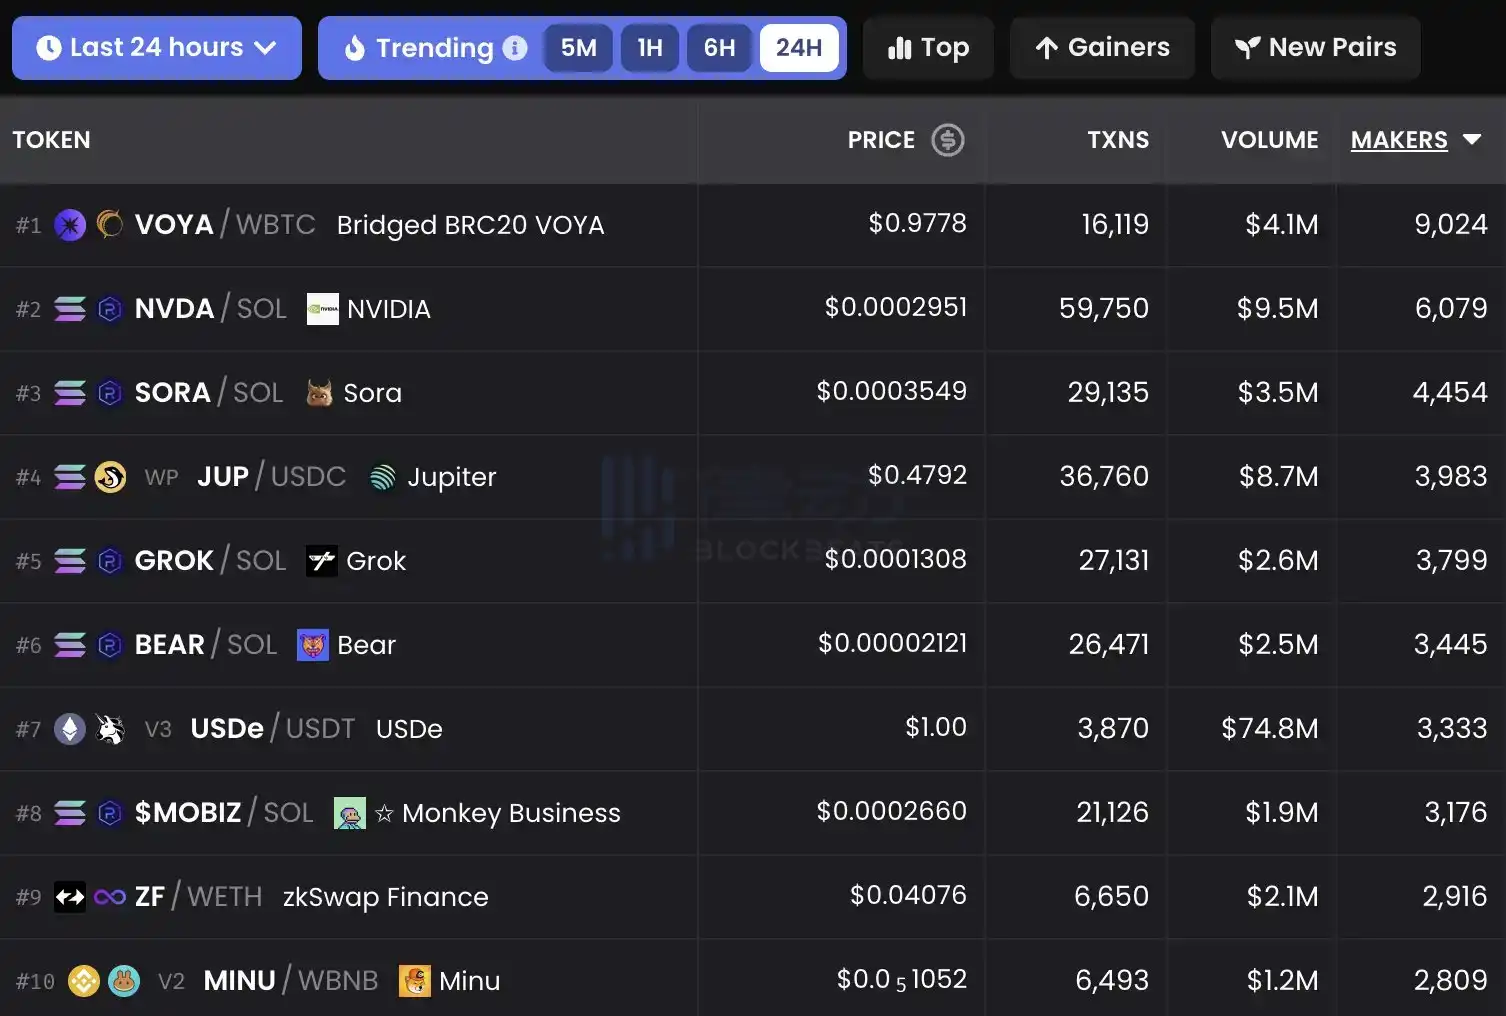
Task: Click the Sora token logo icon
Action: [319, 393]
